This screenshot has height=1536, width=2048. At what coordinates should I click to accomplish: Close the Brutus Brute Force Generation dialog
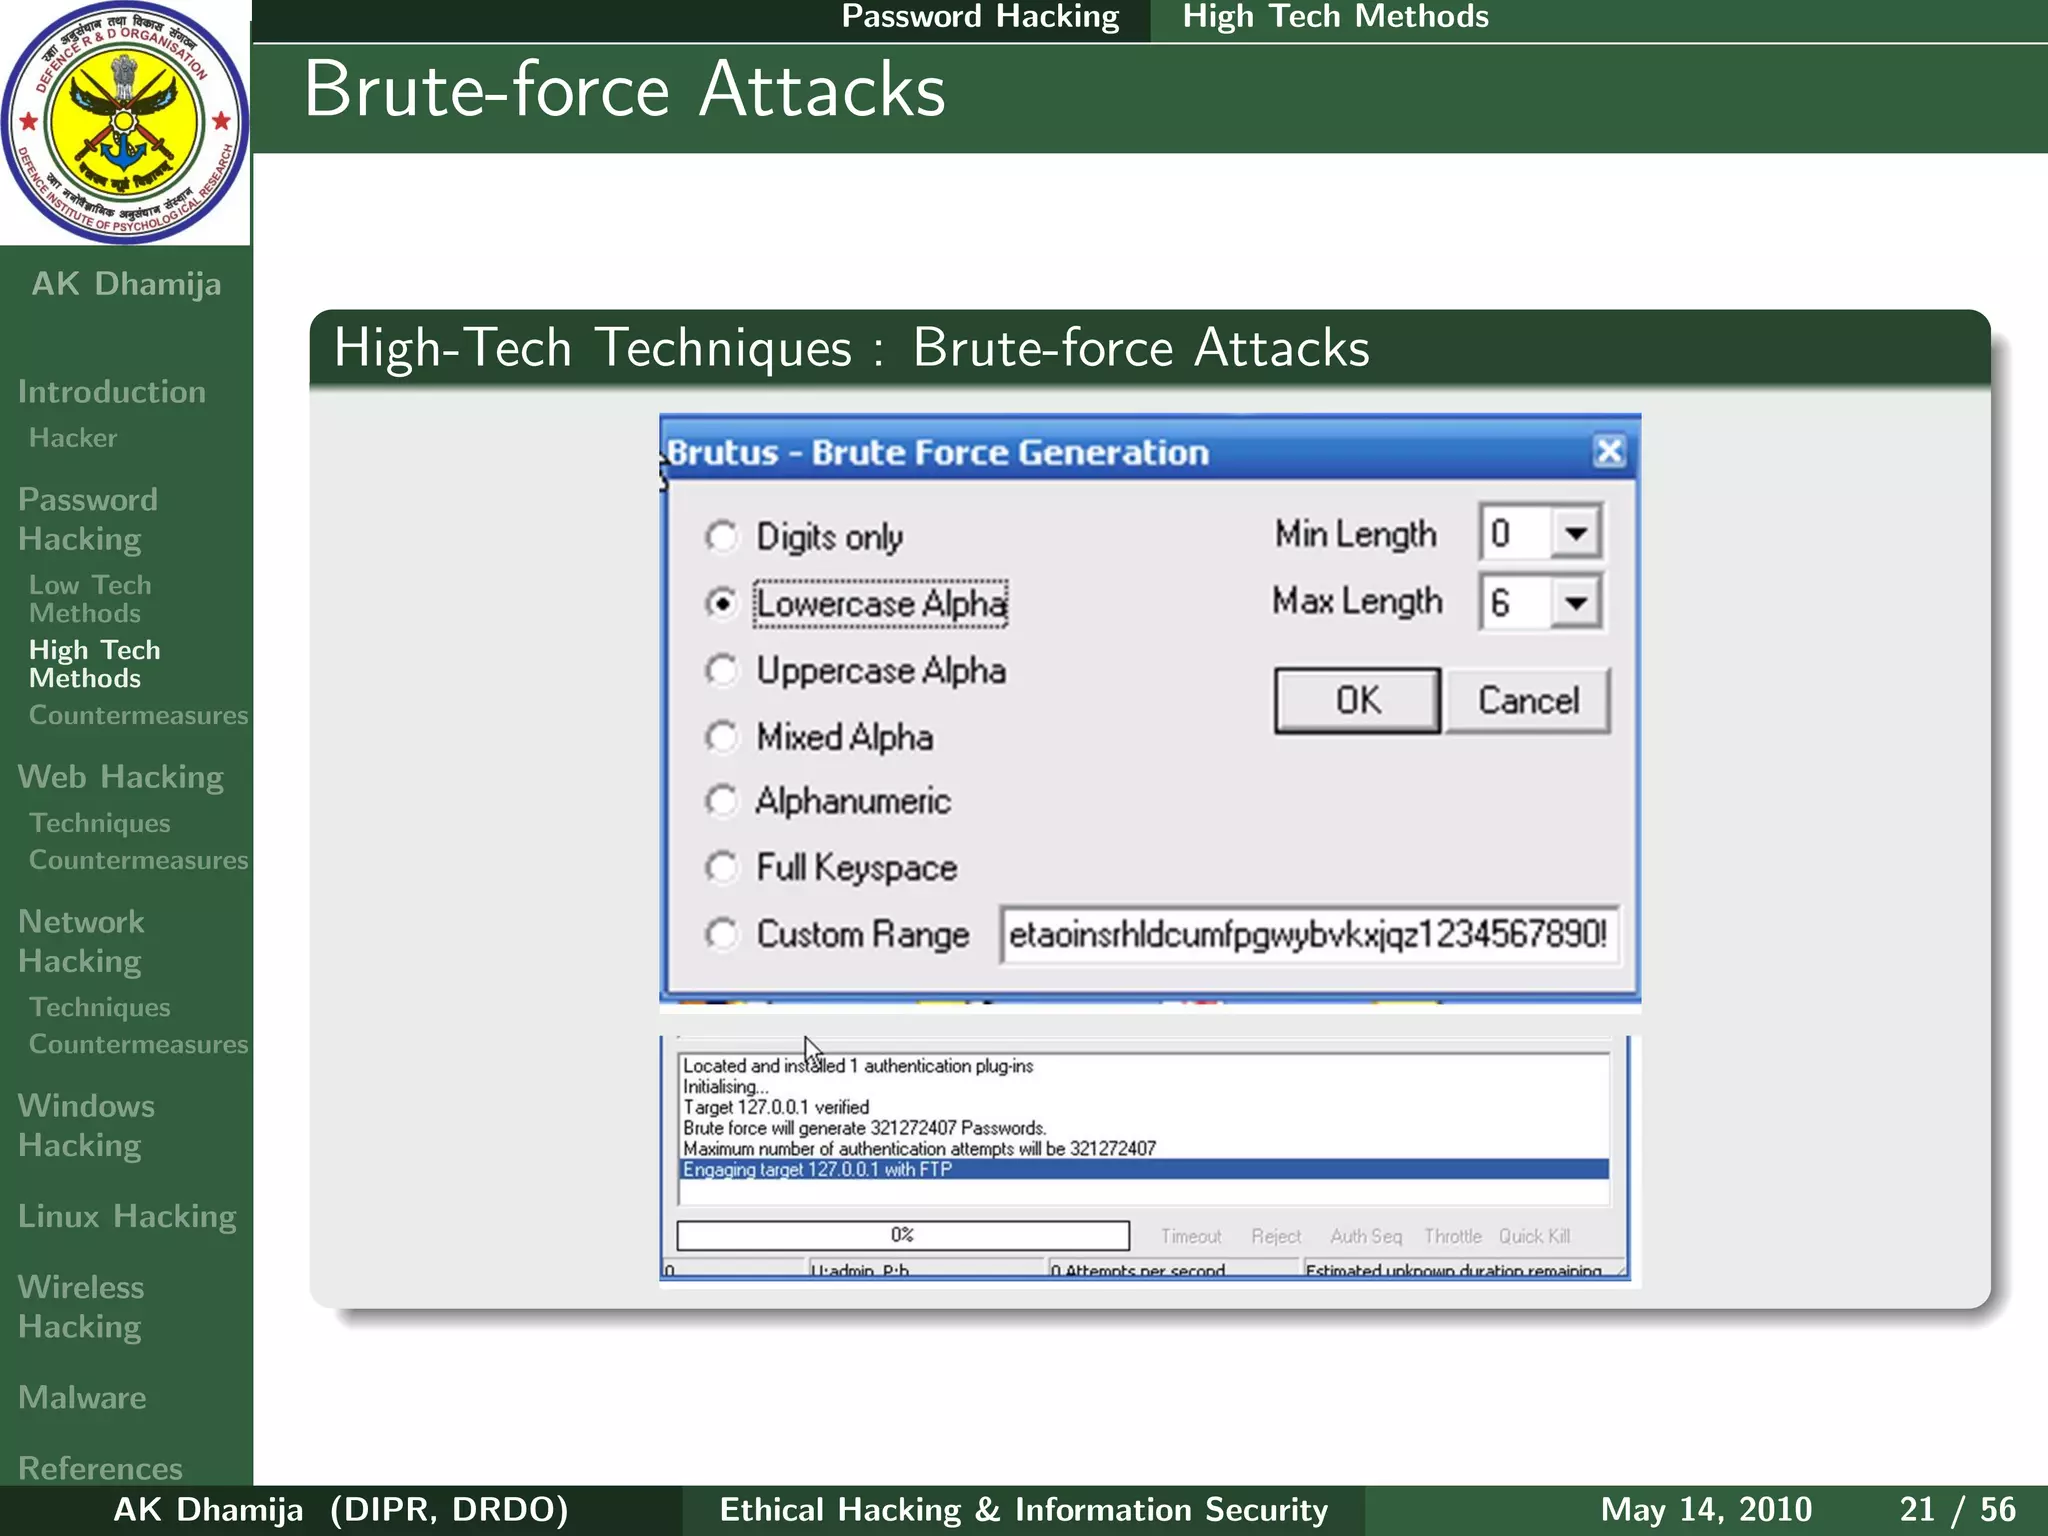click(x=1608, y=452)
